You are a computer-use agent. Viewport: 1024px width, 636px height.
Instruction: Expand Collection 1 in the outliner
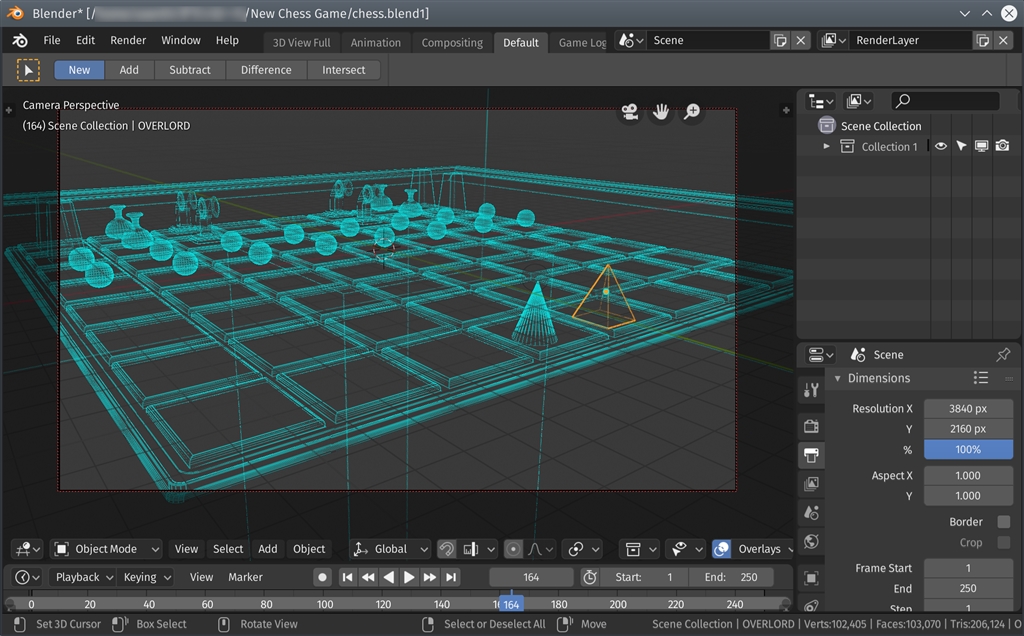click(x=827, y=146)
